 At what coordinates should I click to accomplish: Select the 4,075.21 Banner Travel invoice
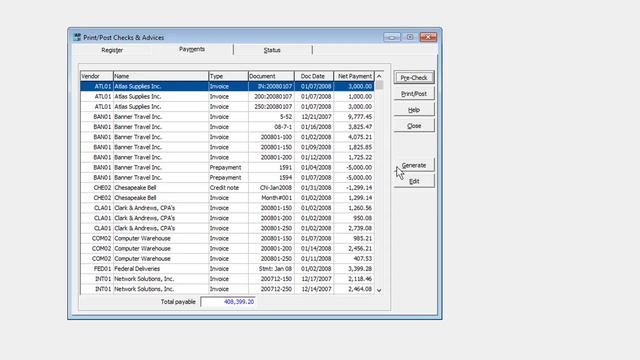227,137
